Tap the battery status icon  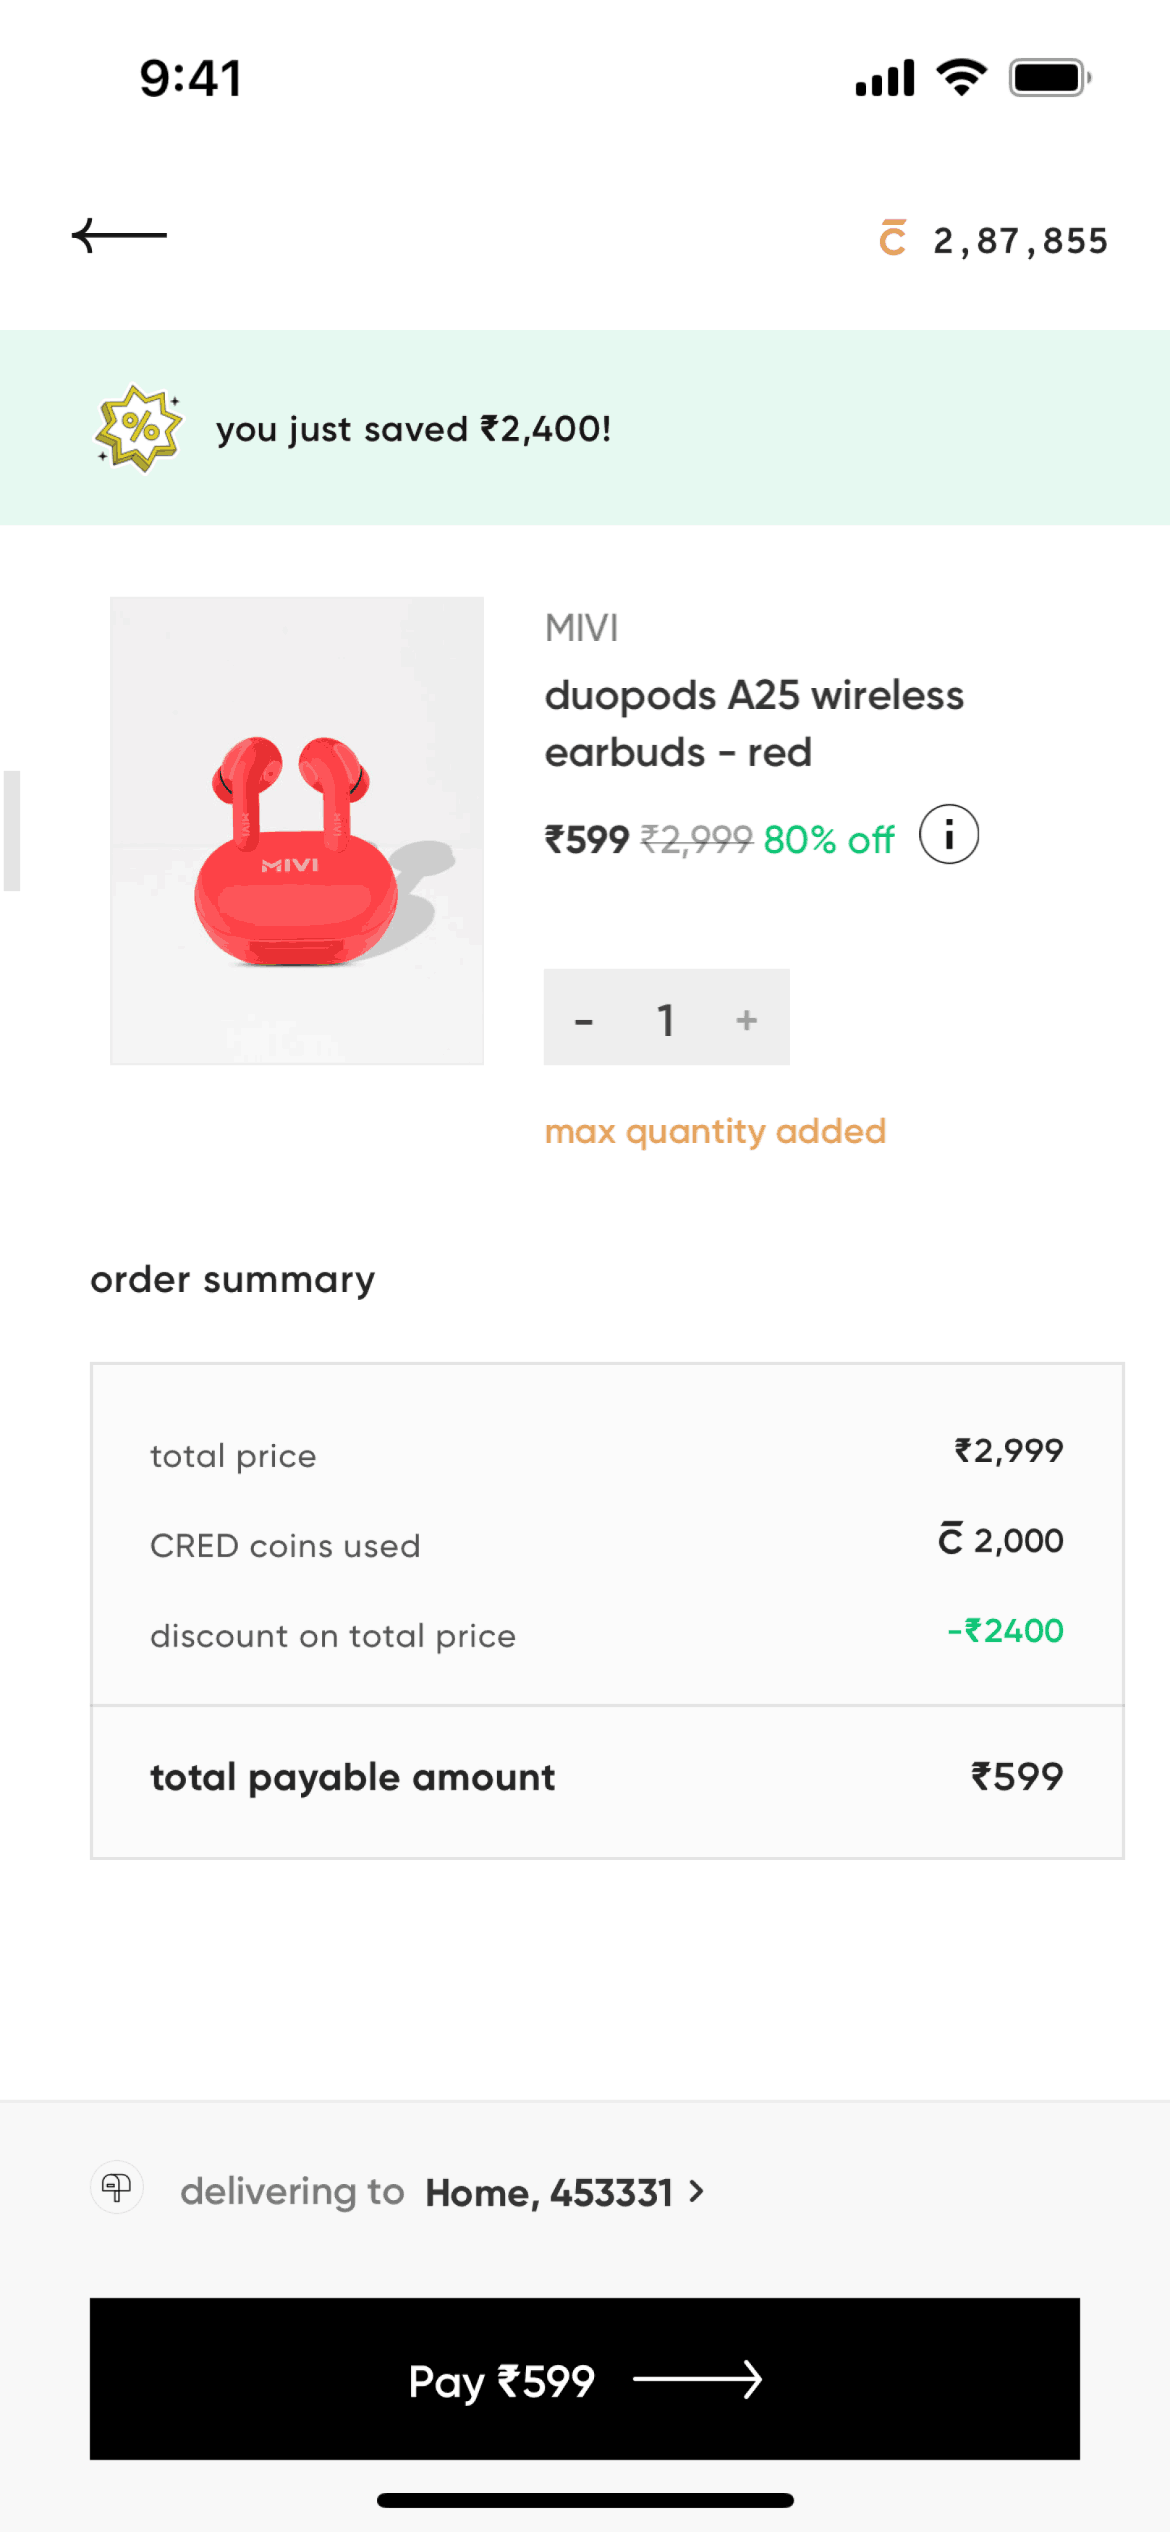tap(1049, 77)
